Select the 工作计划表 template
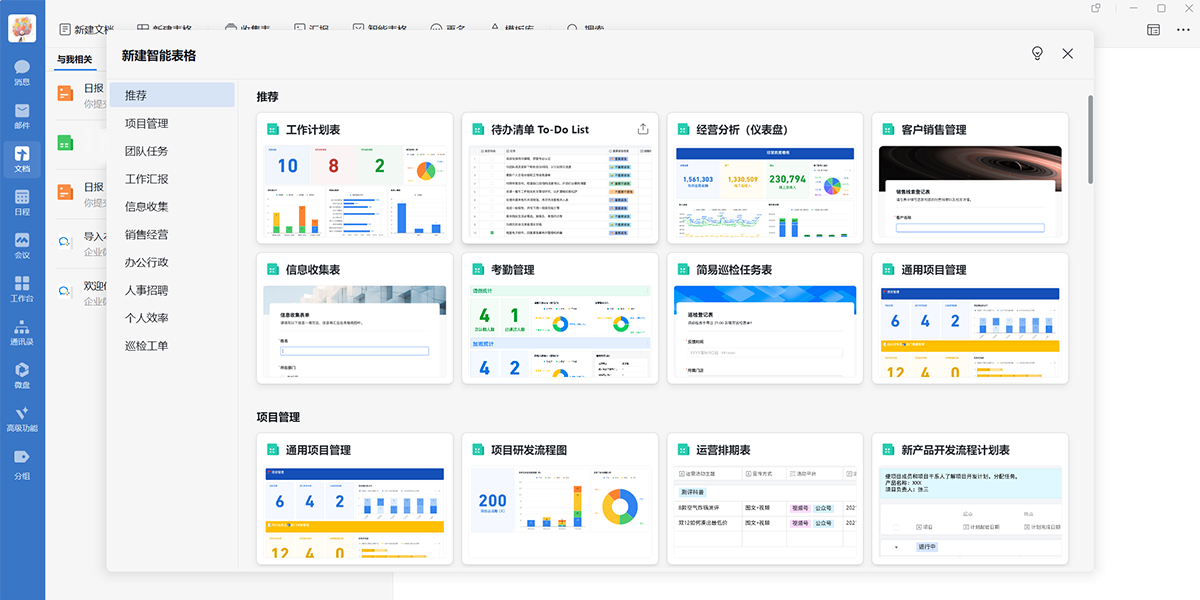Viewport: 1200px width, 600px height. point(355,175)
